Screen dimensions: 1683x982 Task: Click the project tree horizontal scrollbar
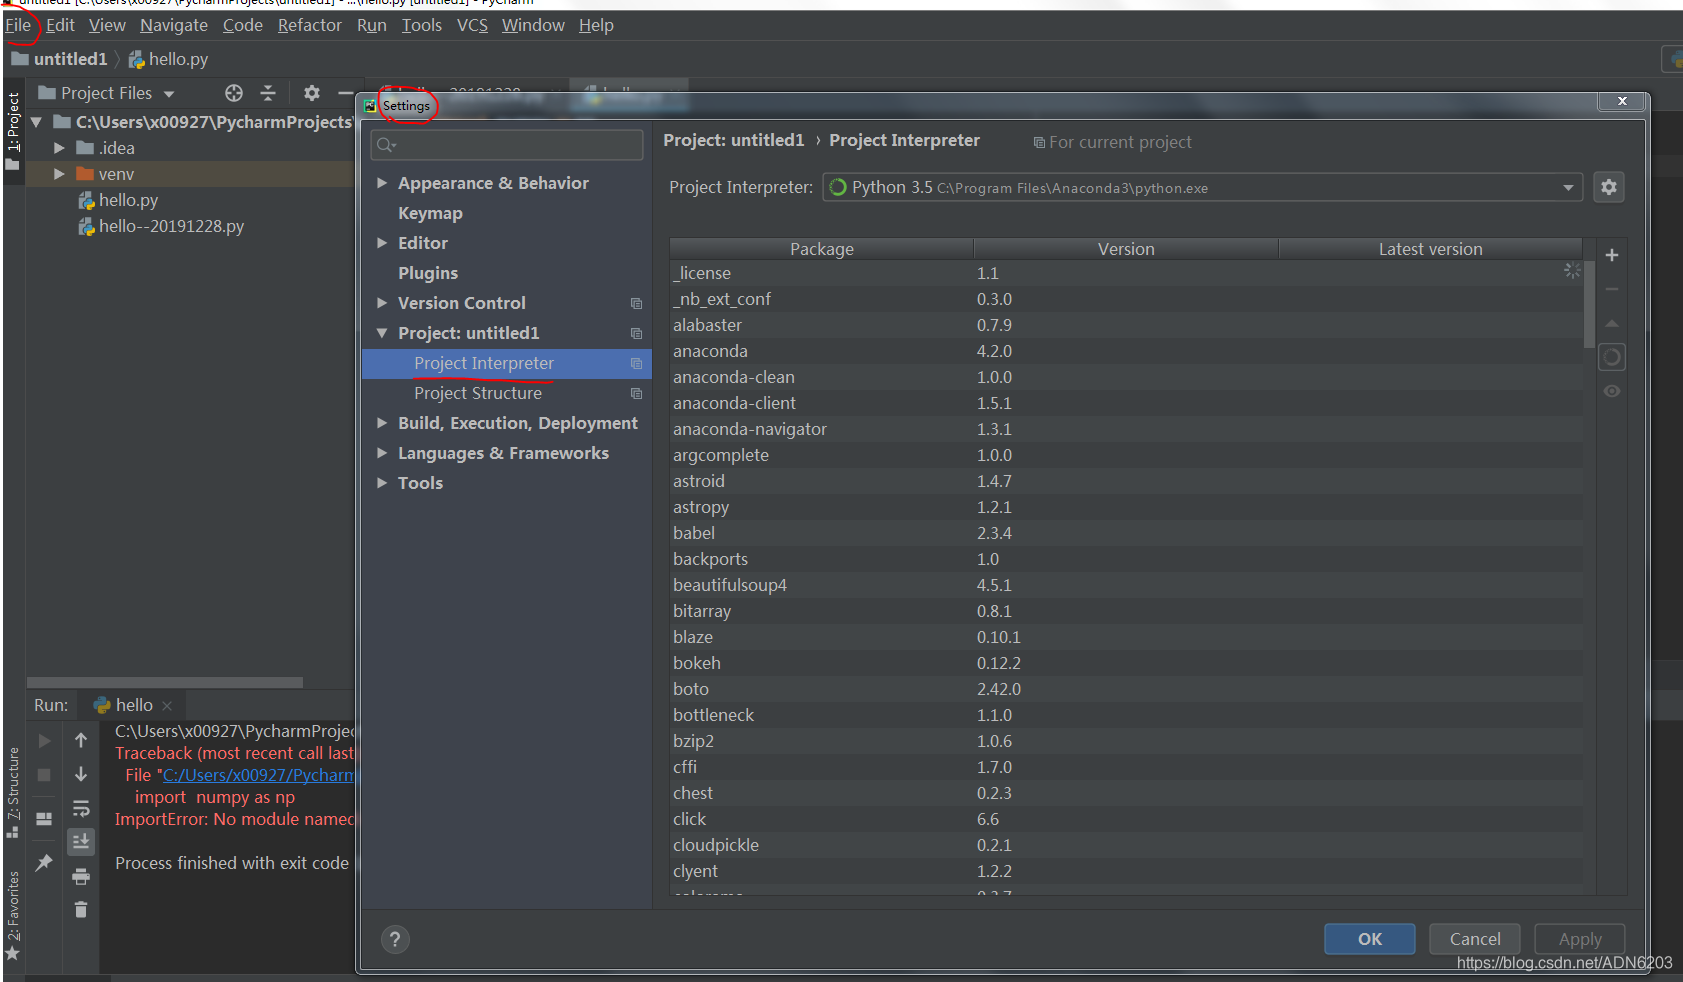[x=165, y=682]
